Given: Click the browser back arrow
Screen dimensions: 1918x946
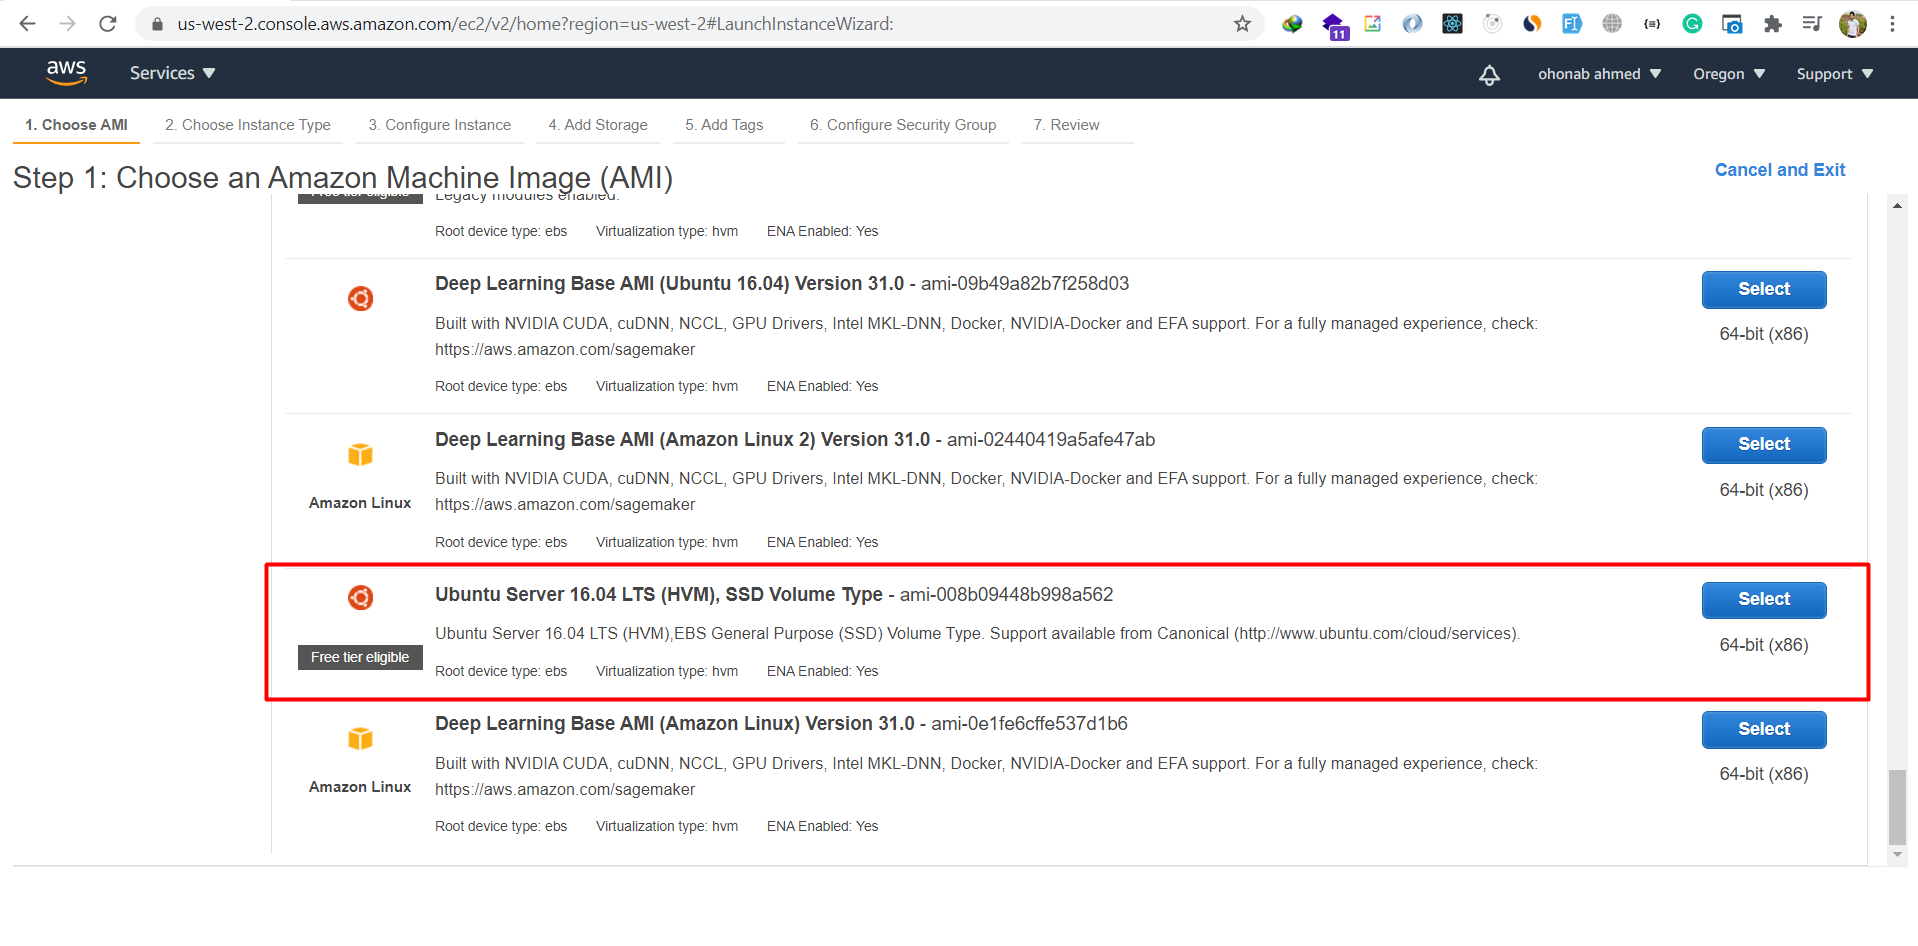Looking at the screenshot, I should [27, 23].
